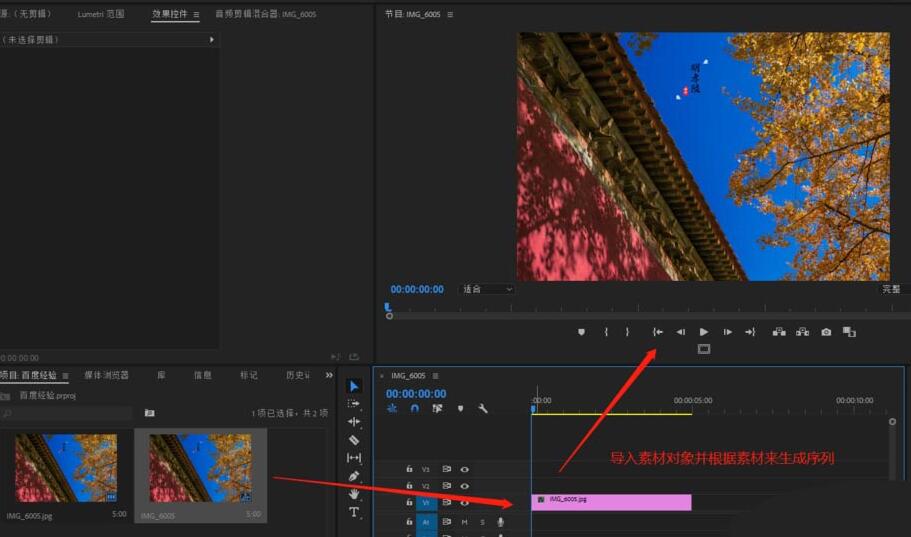Image resolution: width=911 pixels, height=537 pixels.
Task: Click the program monitor timecode 00:00:00:00
Action: tap(417, 289)
